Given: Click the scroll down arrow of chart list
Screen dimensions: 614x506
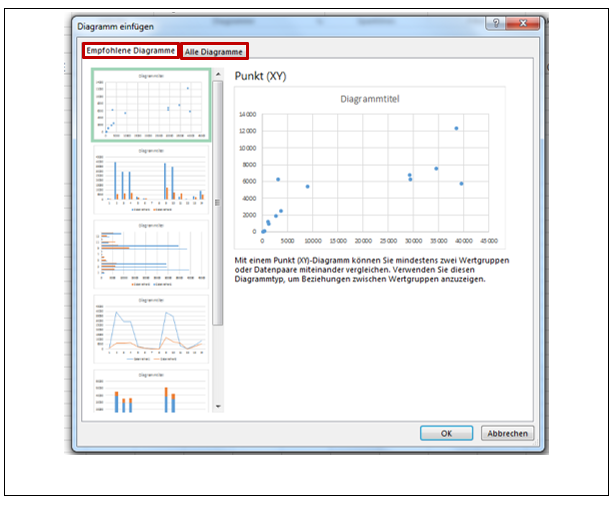Looking at the screenshot, I should pyautogui.click(x=219, y=406).
